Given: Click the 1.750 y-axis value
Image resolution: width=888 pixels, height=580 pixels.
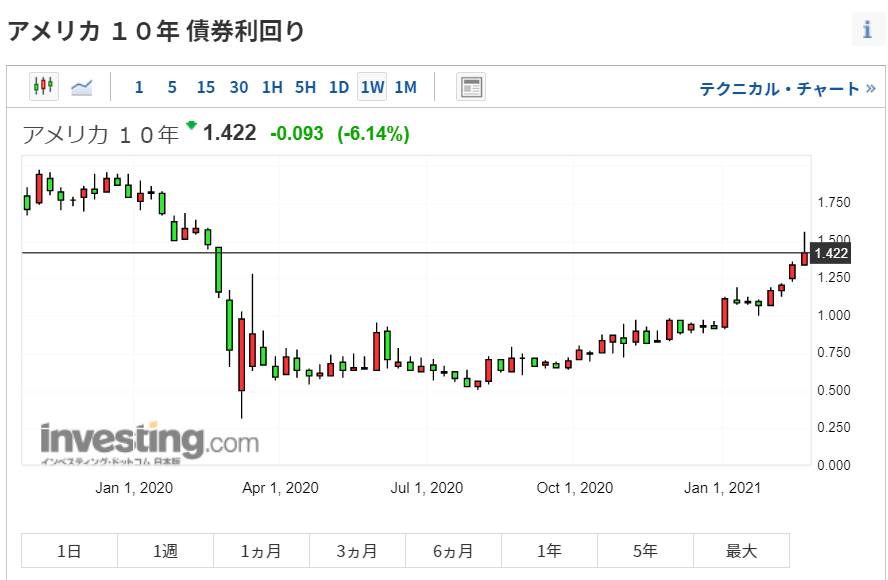Looking at the screenshot, I should point(834,202).
